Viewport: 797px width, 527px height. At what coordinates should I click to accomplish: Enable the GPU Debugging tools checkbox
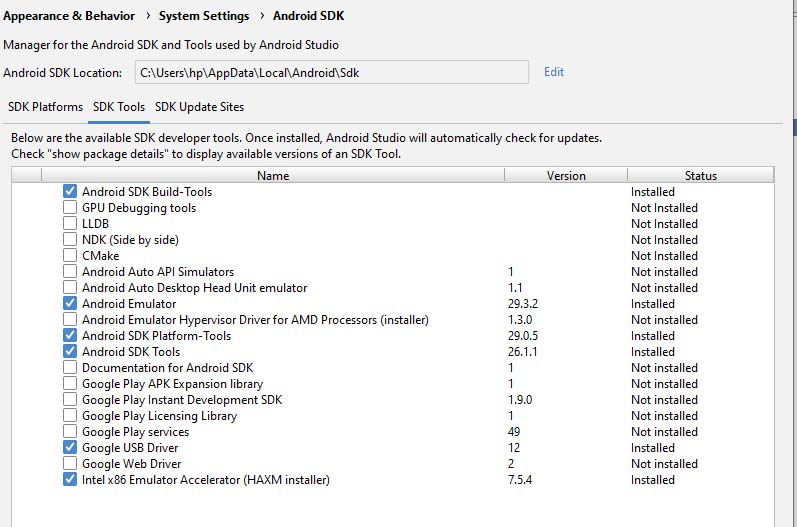[x=70, y=208]
